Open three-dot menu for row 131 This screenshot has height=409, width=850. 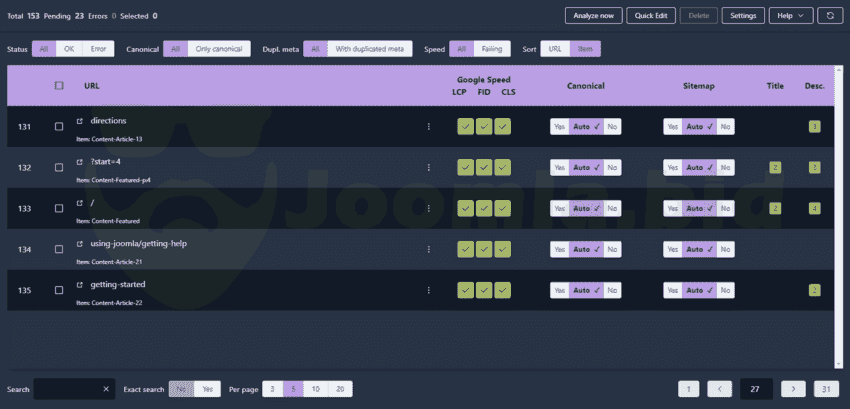point(429,126)
